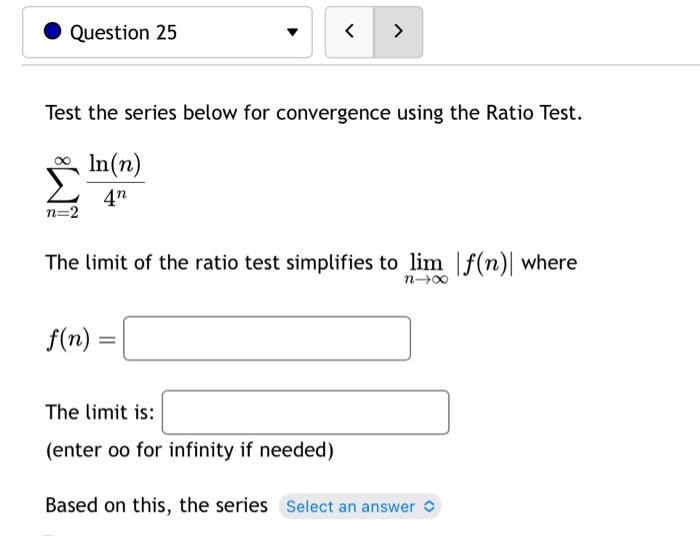700x545 pixels.
Task: Click the summation sigma symbol
Action: [x=62, y=188]
